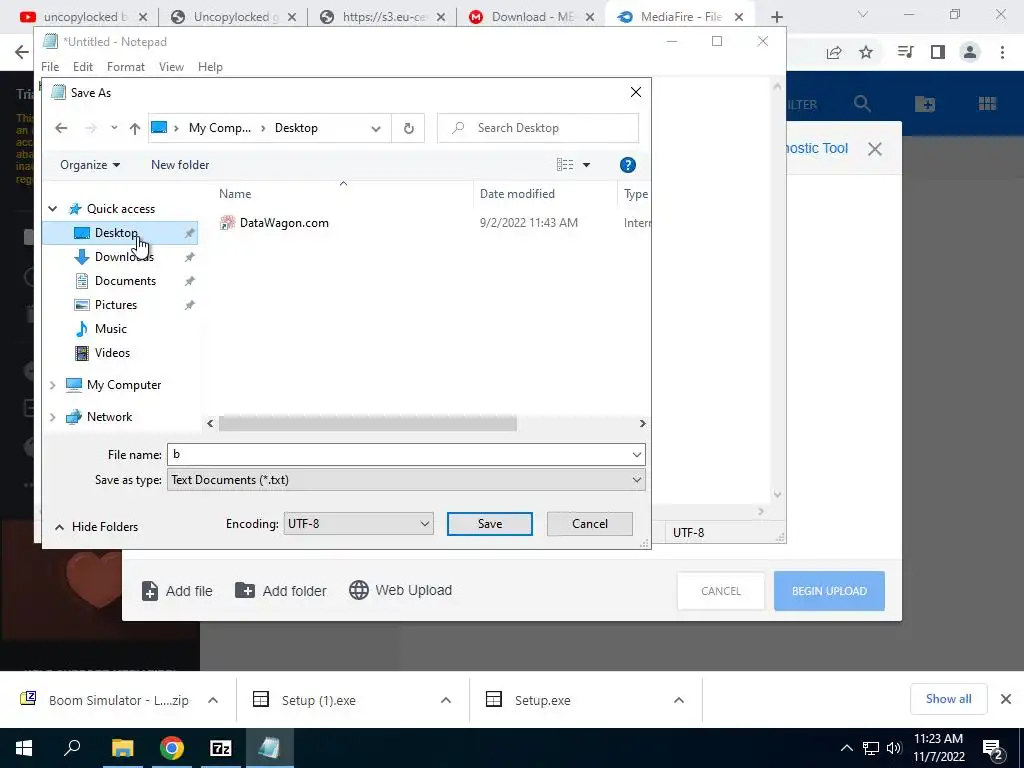Toggle Chrome side panel
The width and height of the screenshot is (1024, 768).
point(938,52)
